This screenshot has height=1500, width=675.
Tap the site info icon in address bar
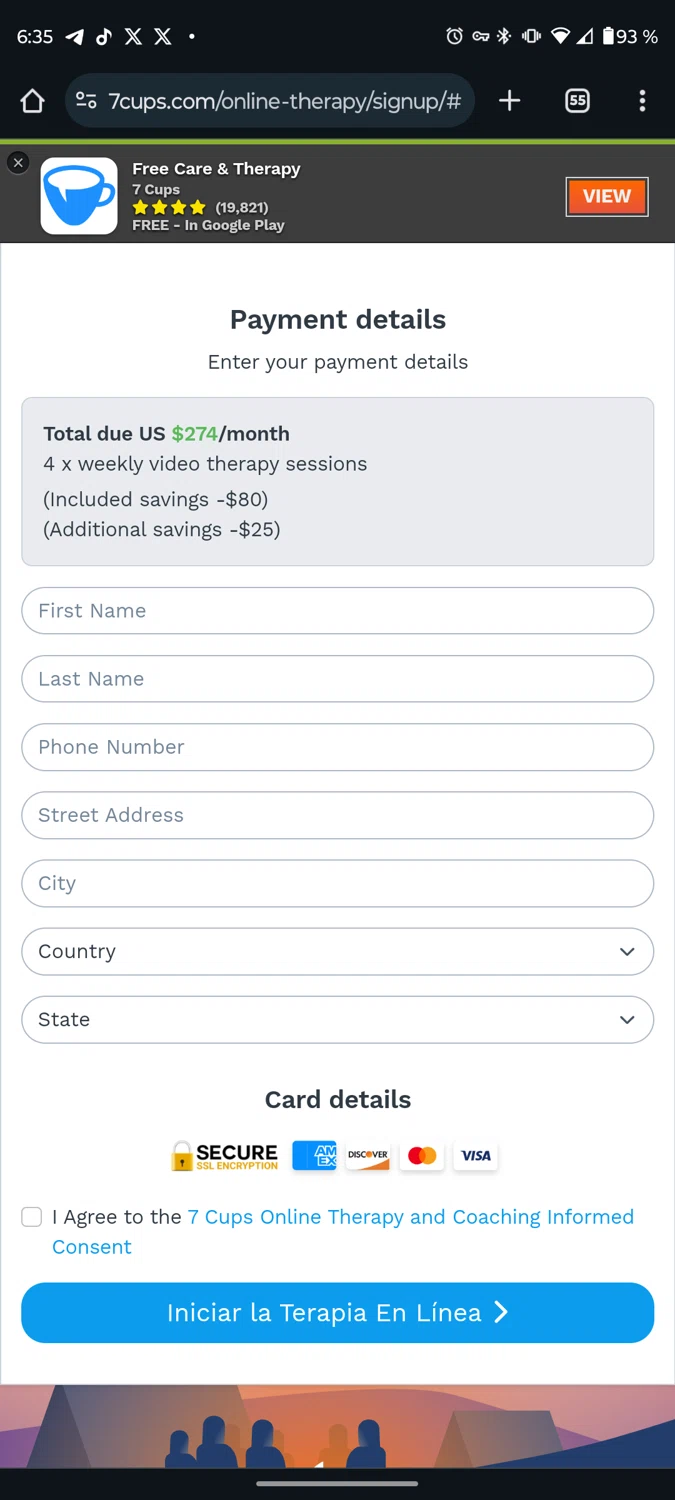[87, 101]
